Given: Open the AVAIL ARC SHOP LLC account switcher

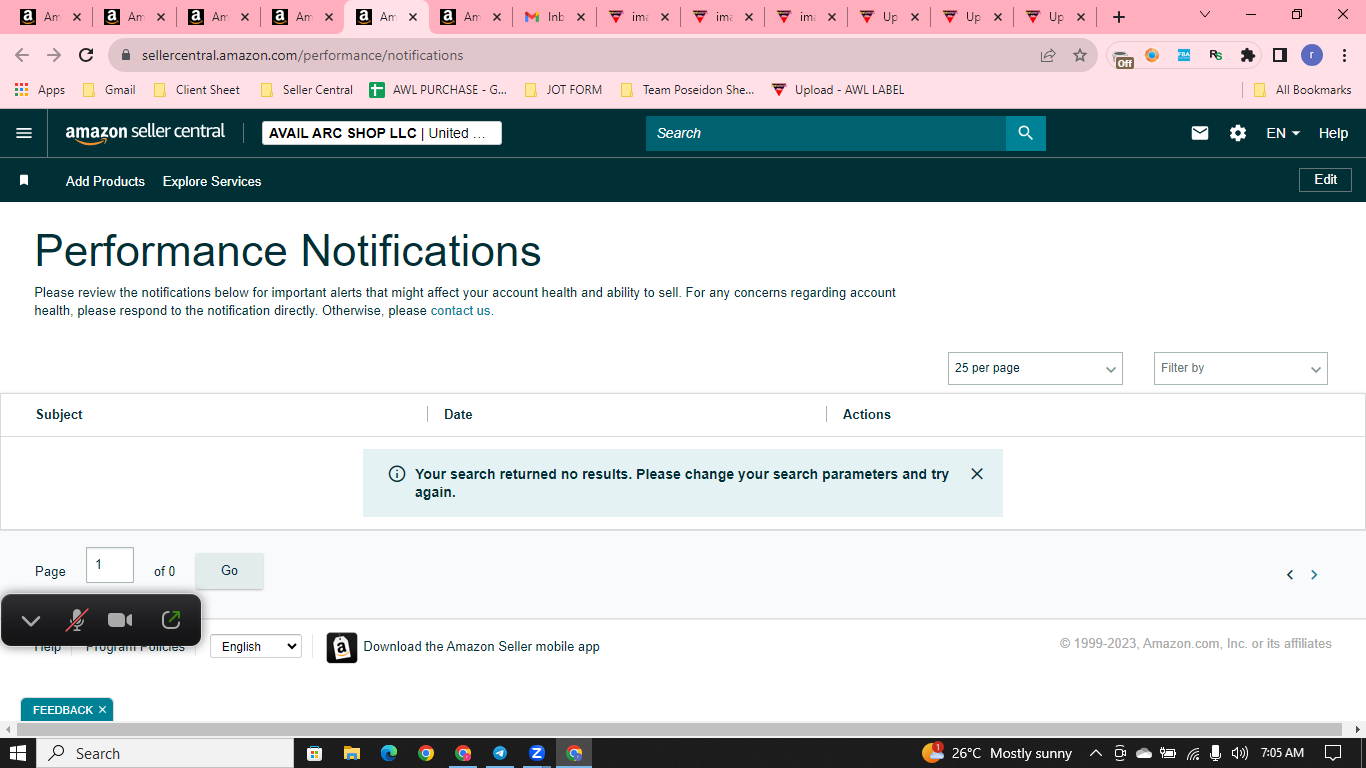Looking at the screenshot, I should (382, 133).
